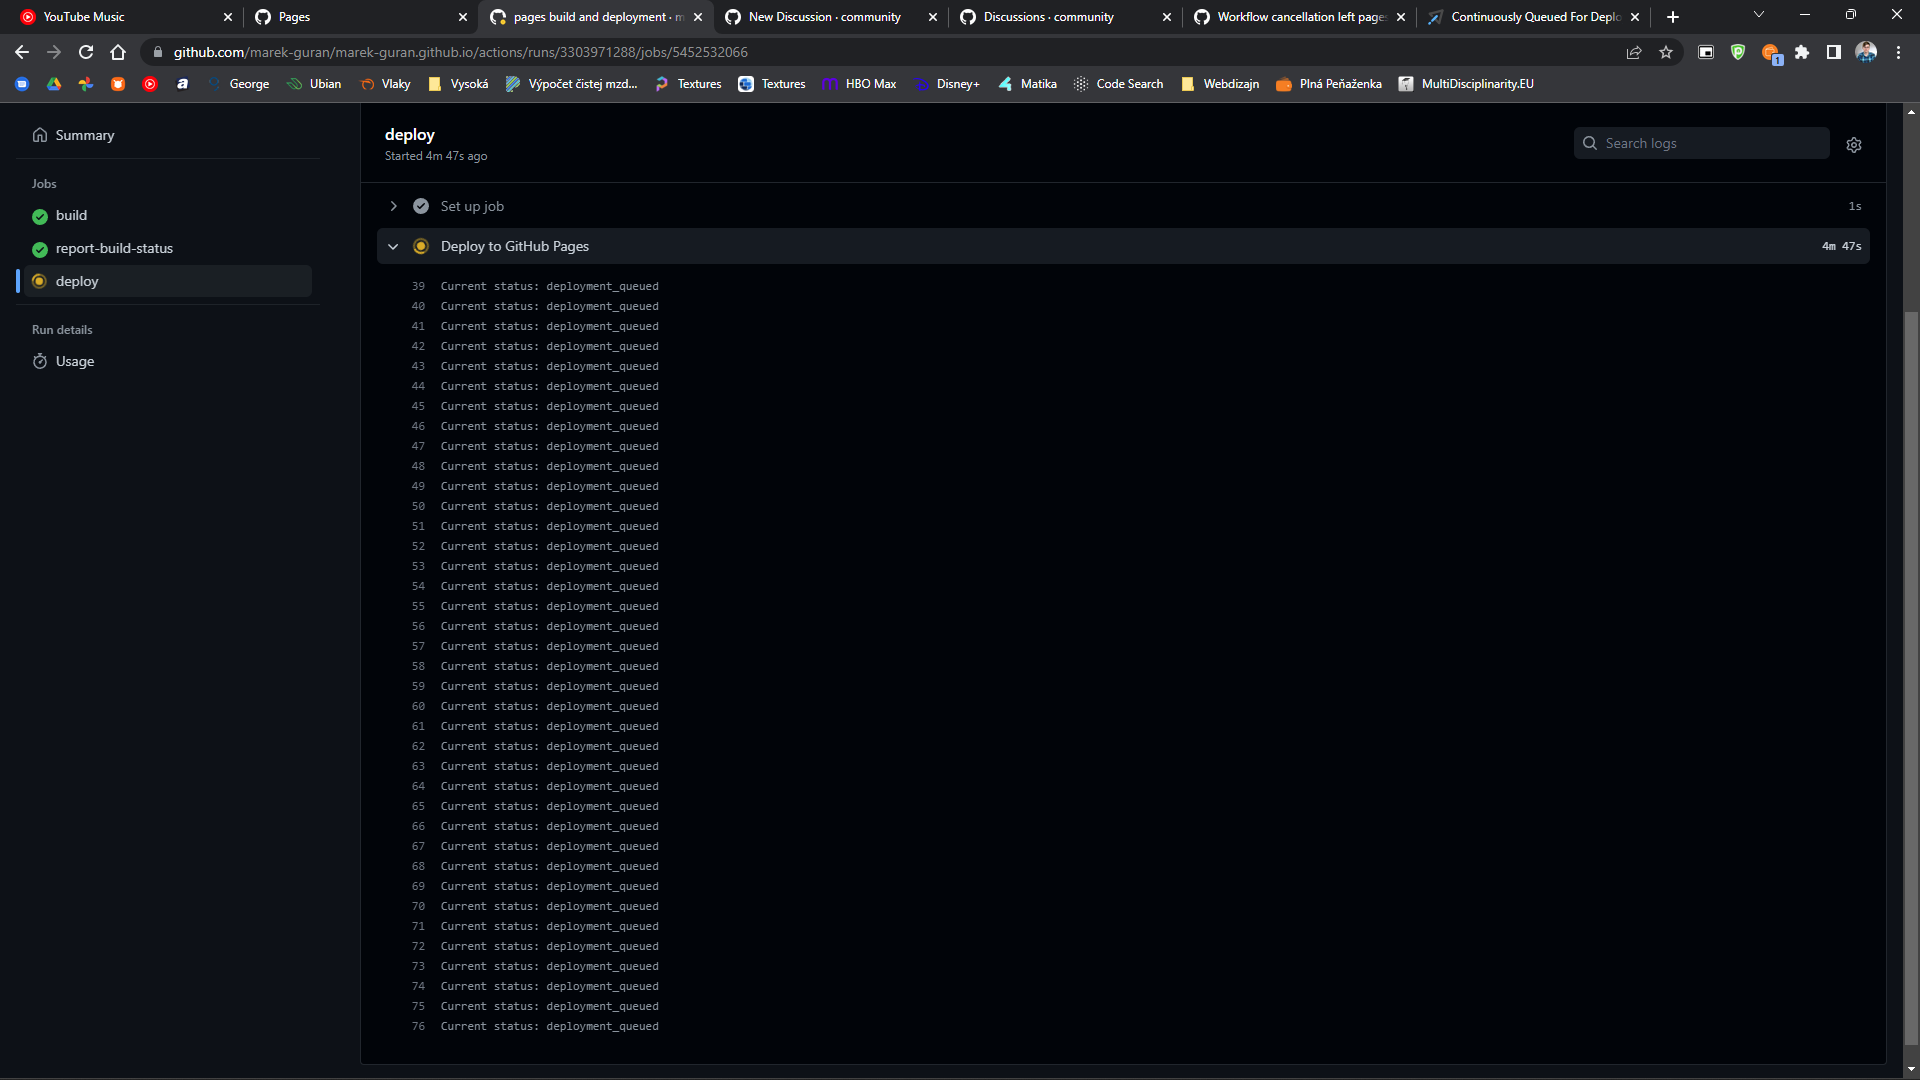Bookmark this page with star icon
The image size is (1920, 1080).
click(1666, 52)
